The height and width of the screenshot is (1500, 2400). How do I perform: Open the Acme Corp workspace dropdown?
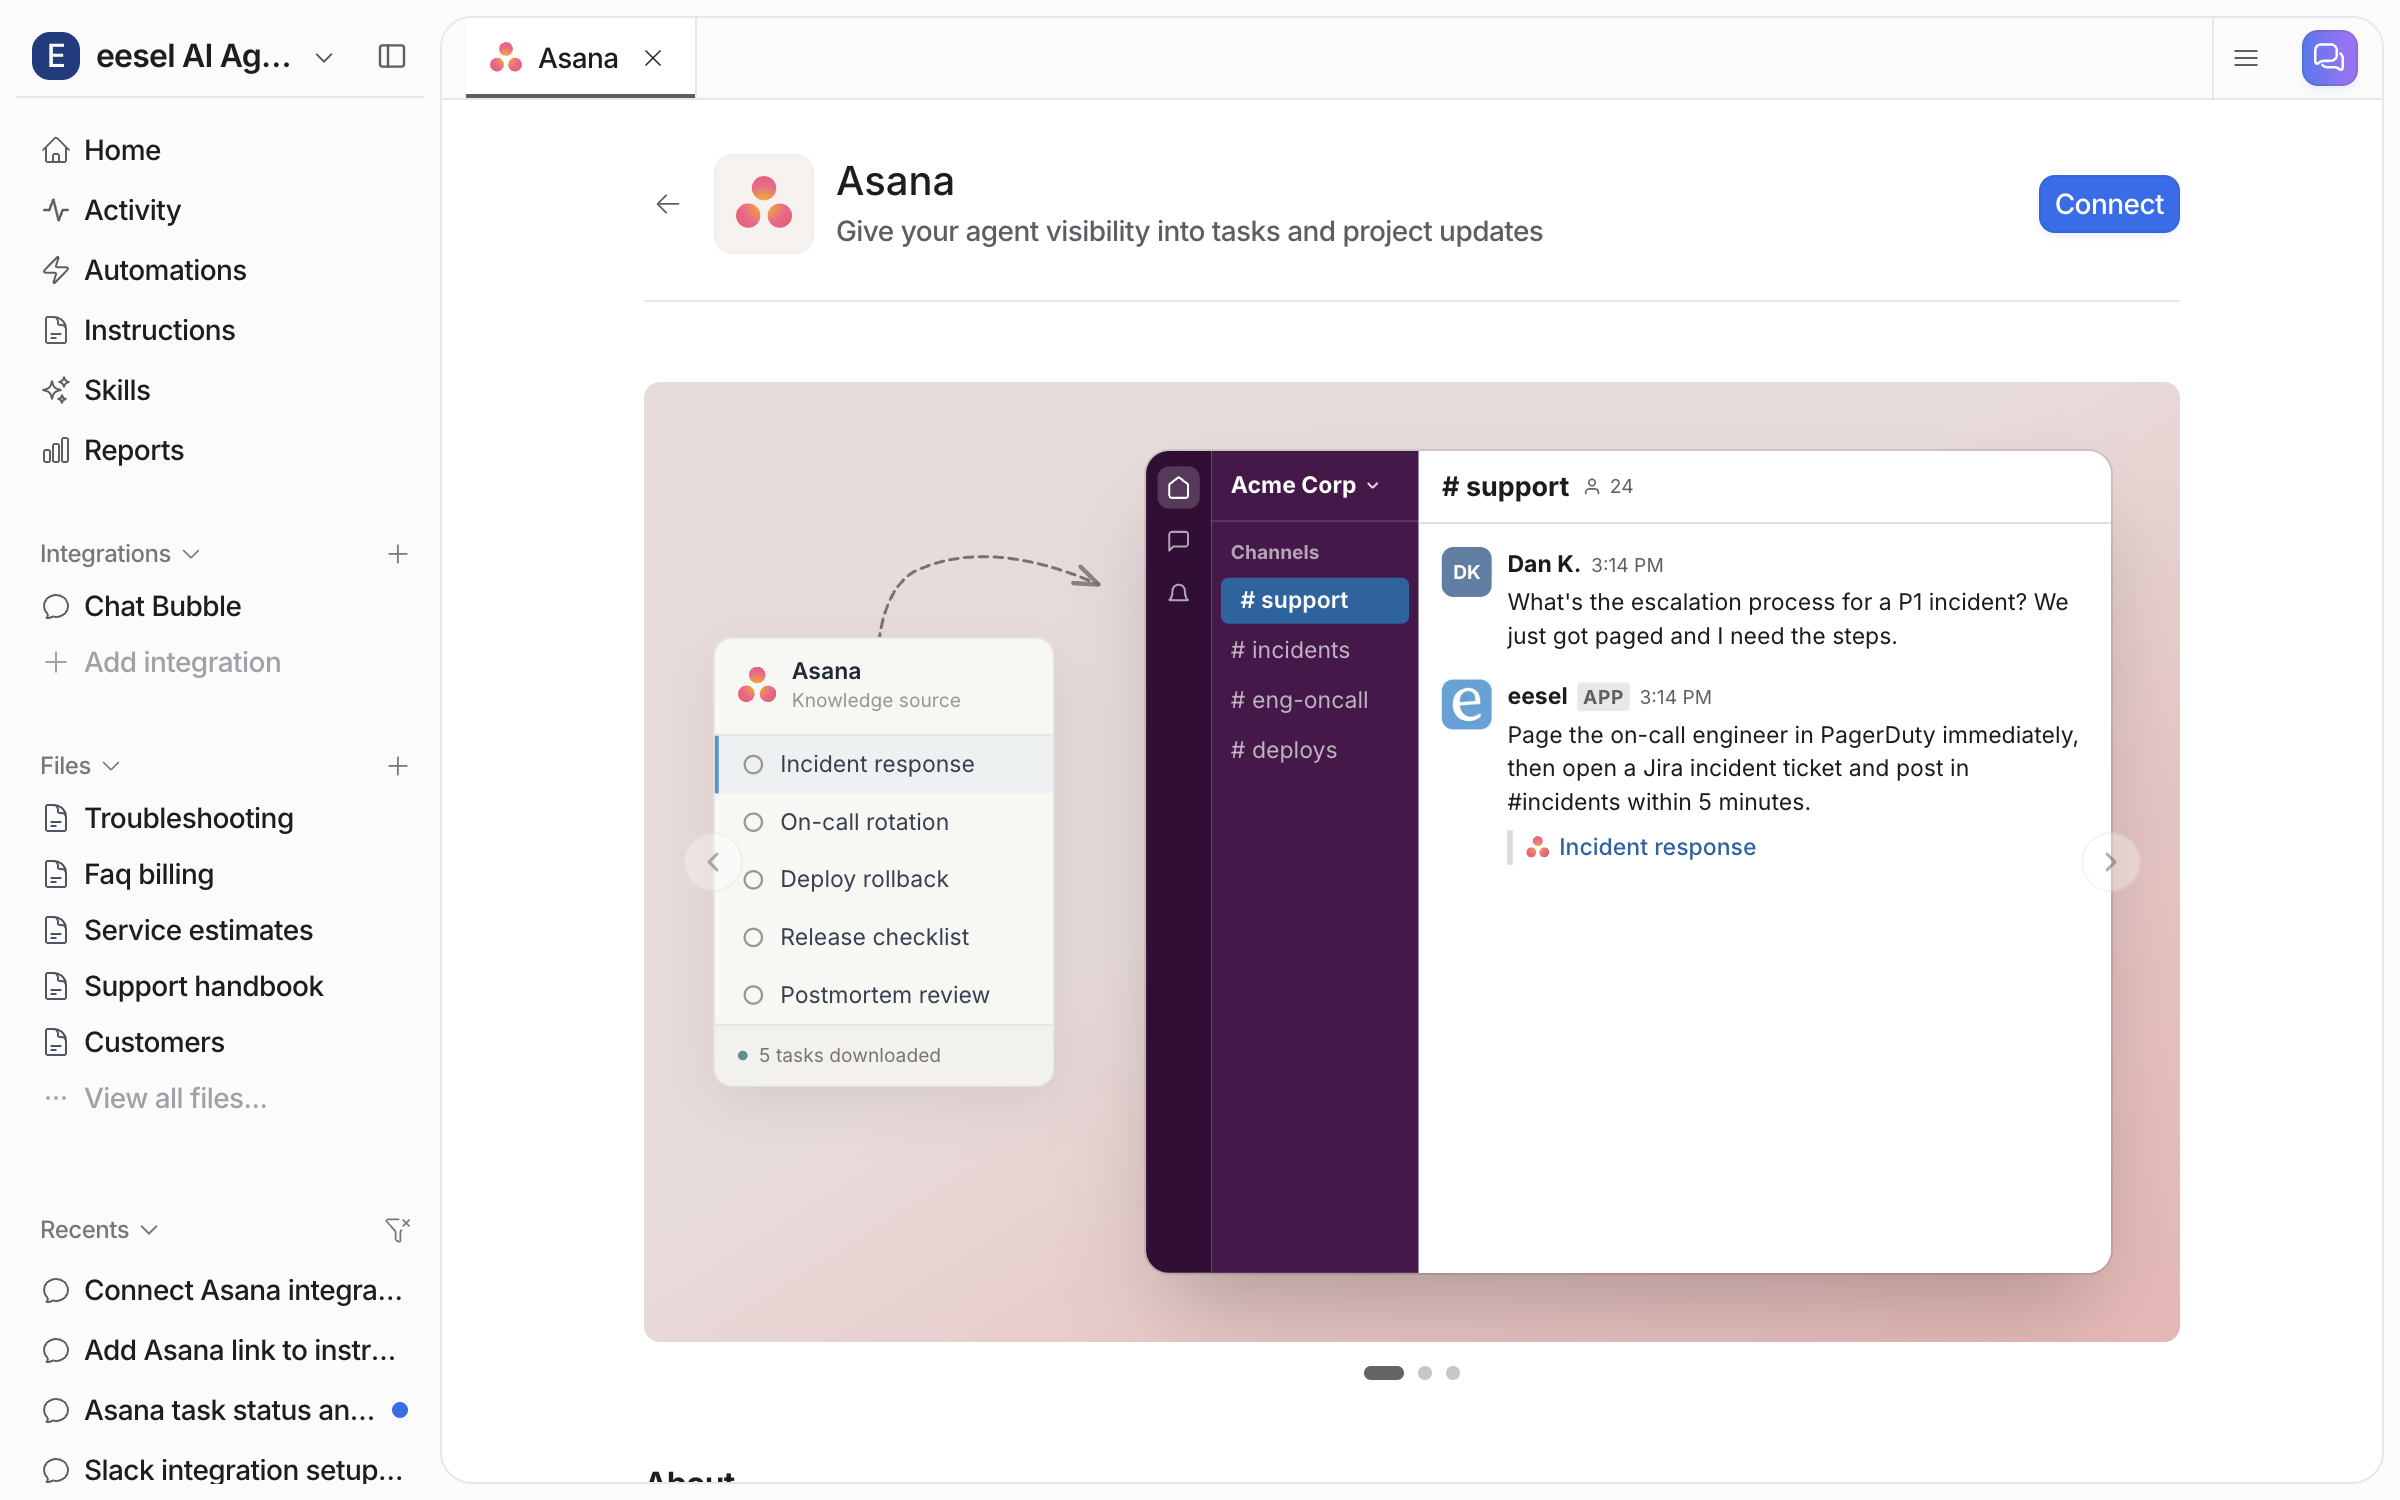click(1305, 485)
